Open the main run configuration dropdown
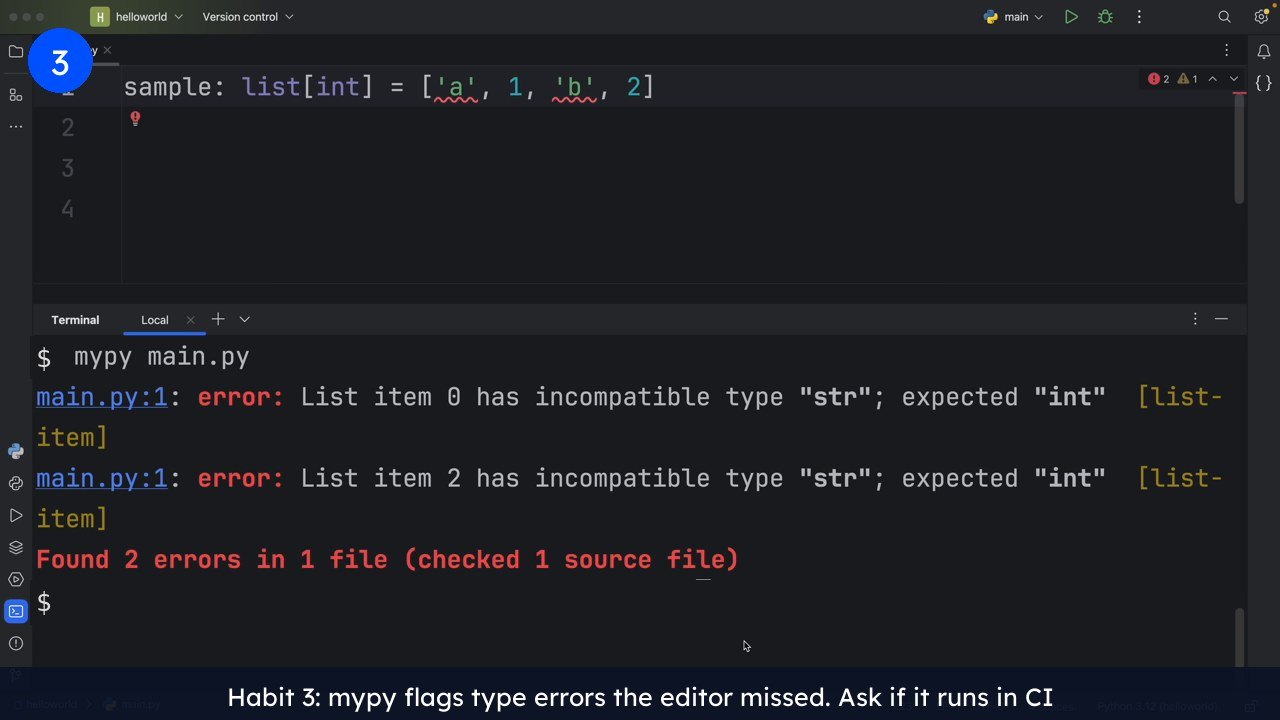The image size is (1280, 720). 1013,17
